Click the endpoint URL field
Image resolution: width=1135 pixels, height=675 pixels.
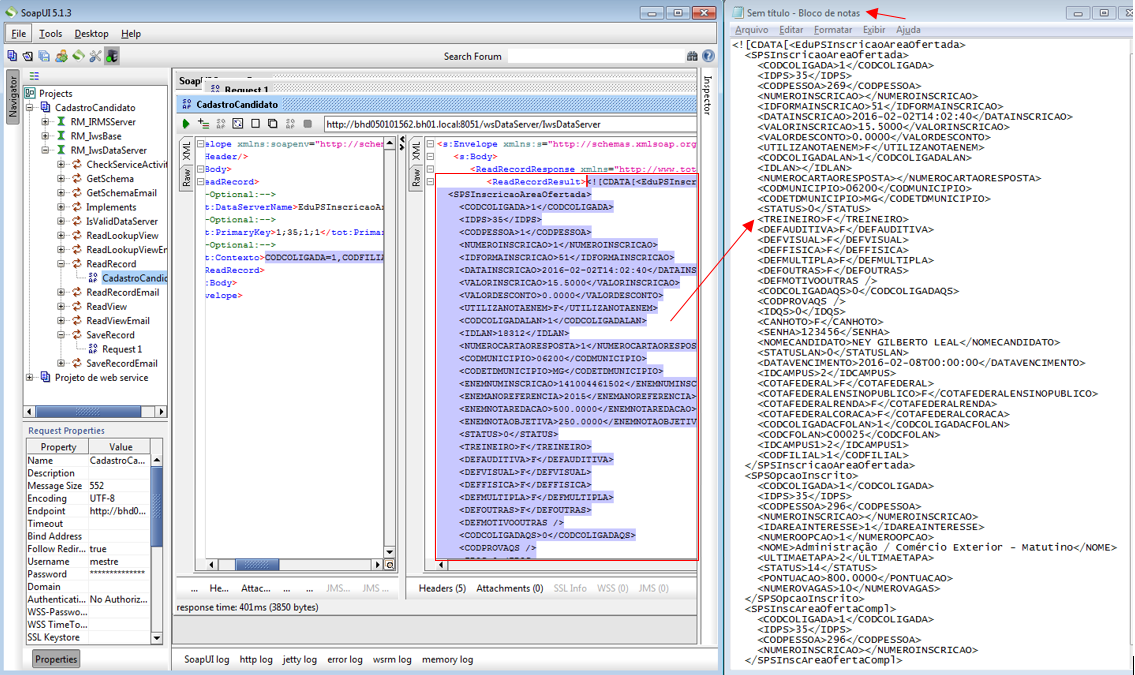tap(510, 124)
